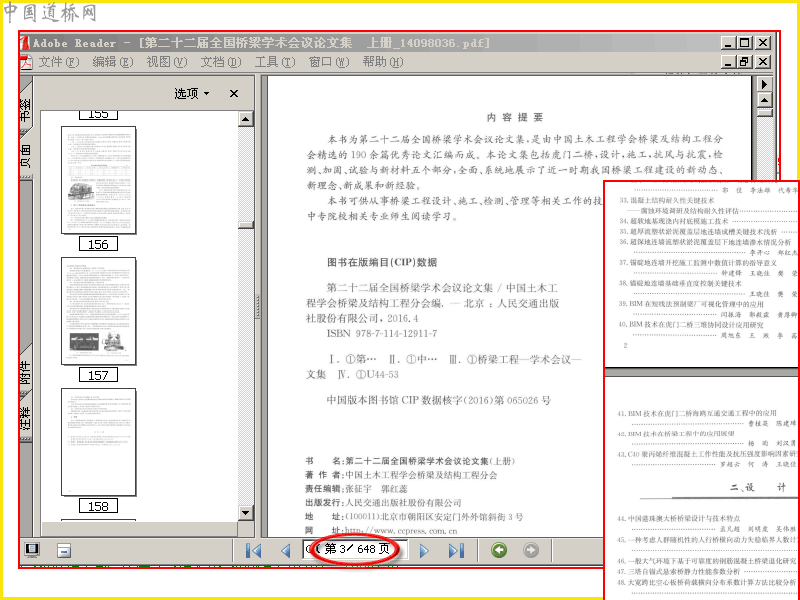Minimize the Adobe Reader window
Viewport: 800px width, 600px height.
pyautogui.click(x=728, y=43)
